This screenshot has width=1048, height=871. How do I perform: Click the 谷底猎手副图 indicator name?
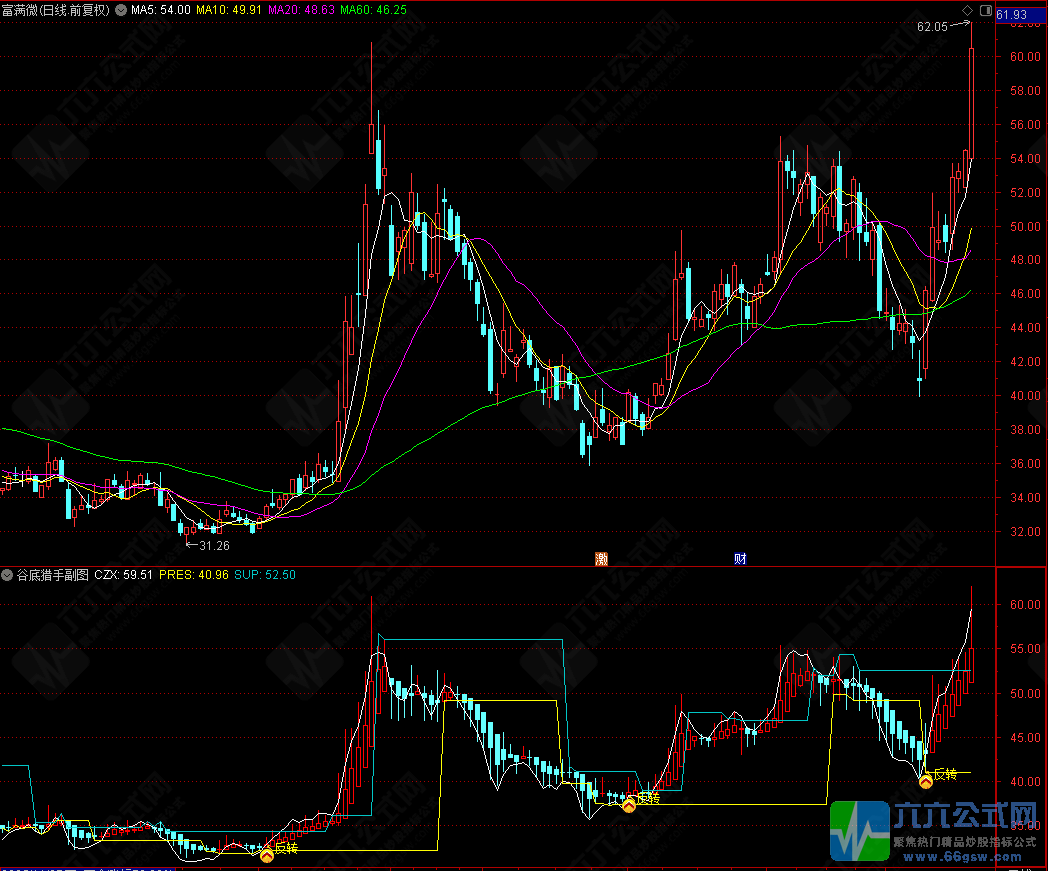pyautogui.click(x=52, y=575)
